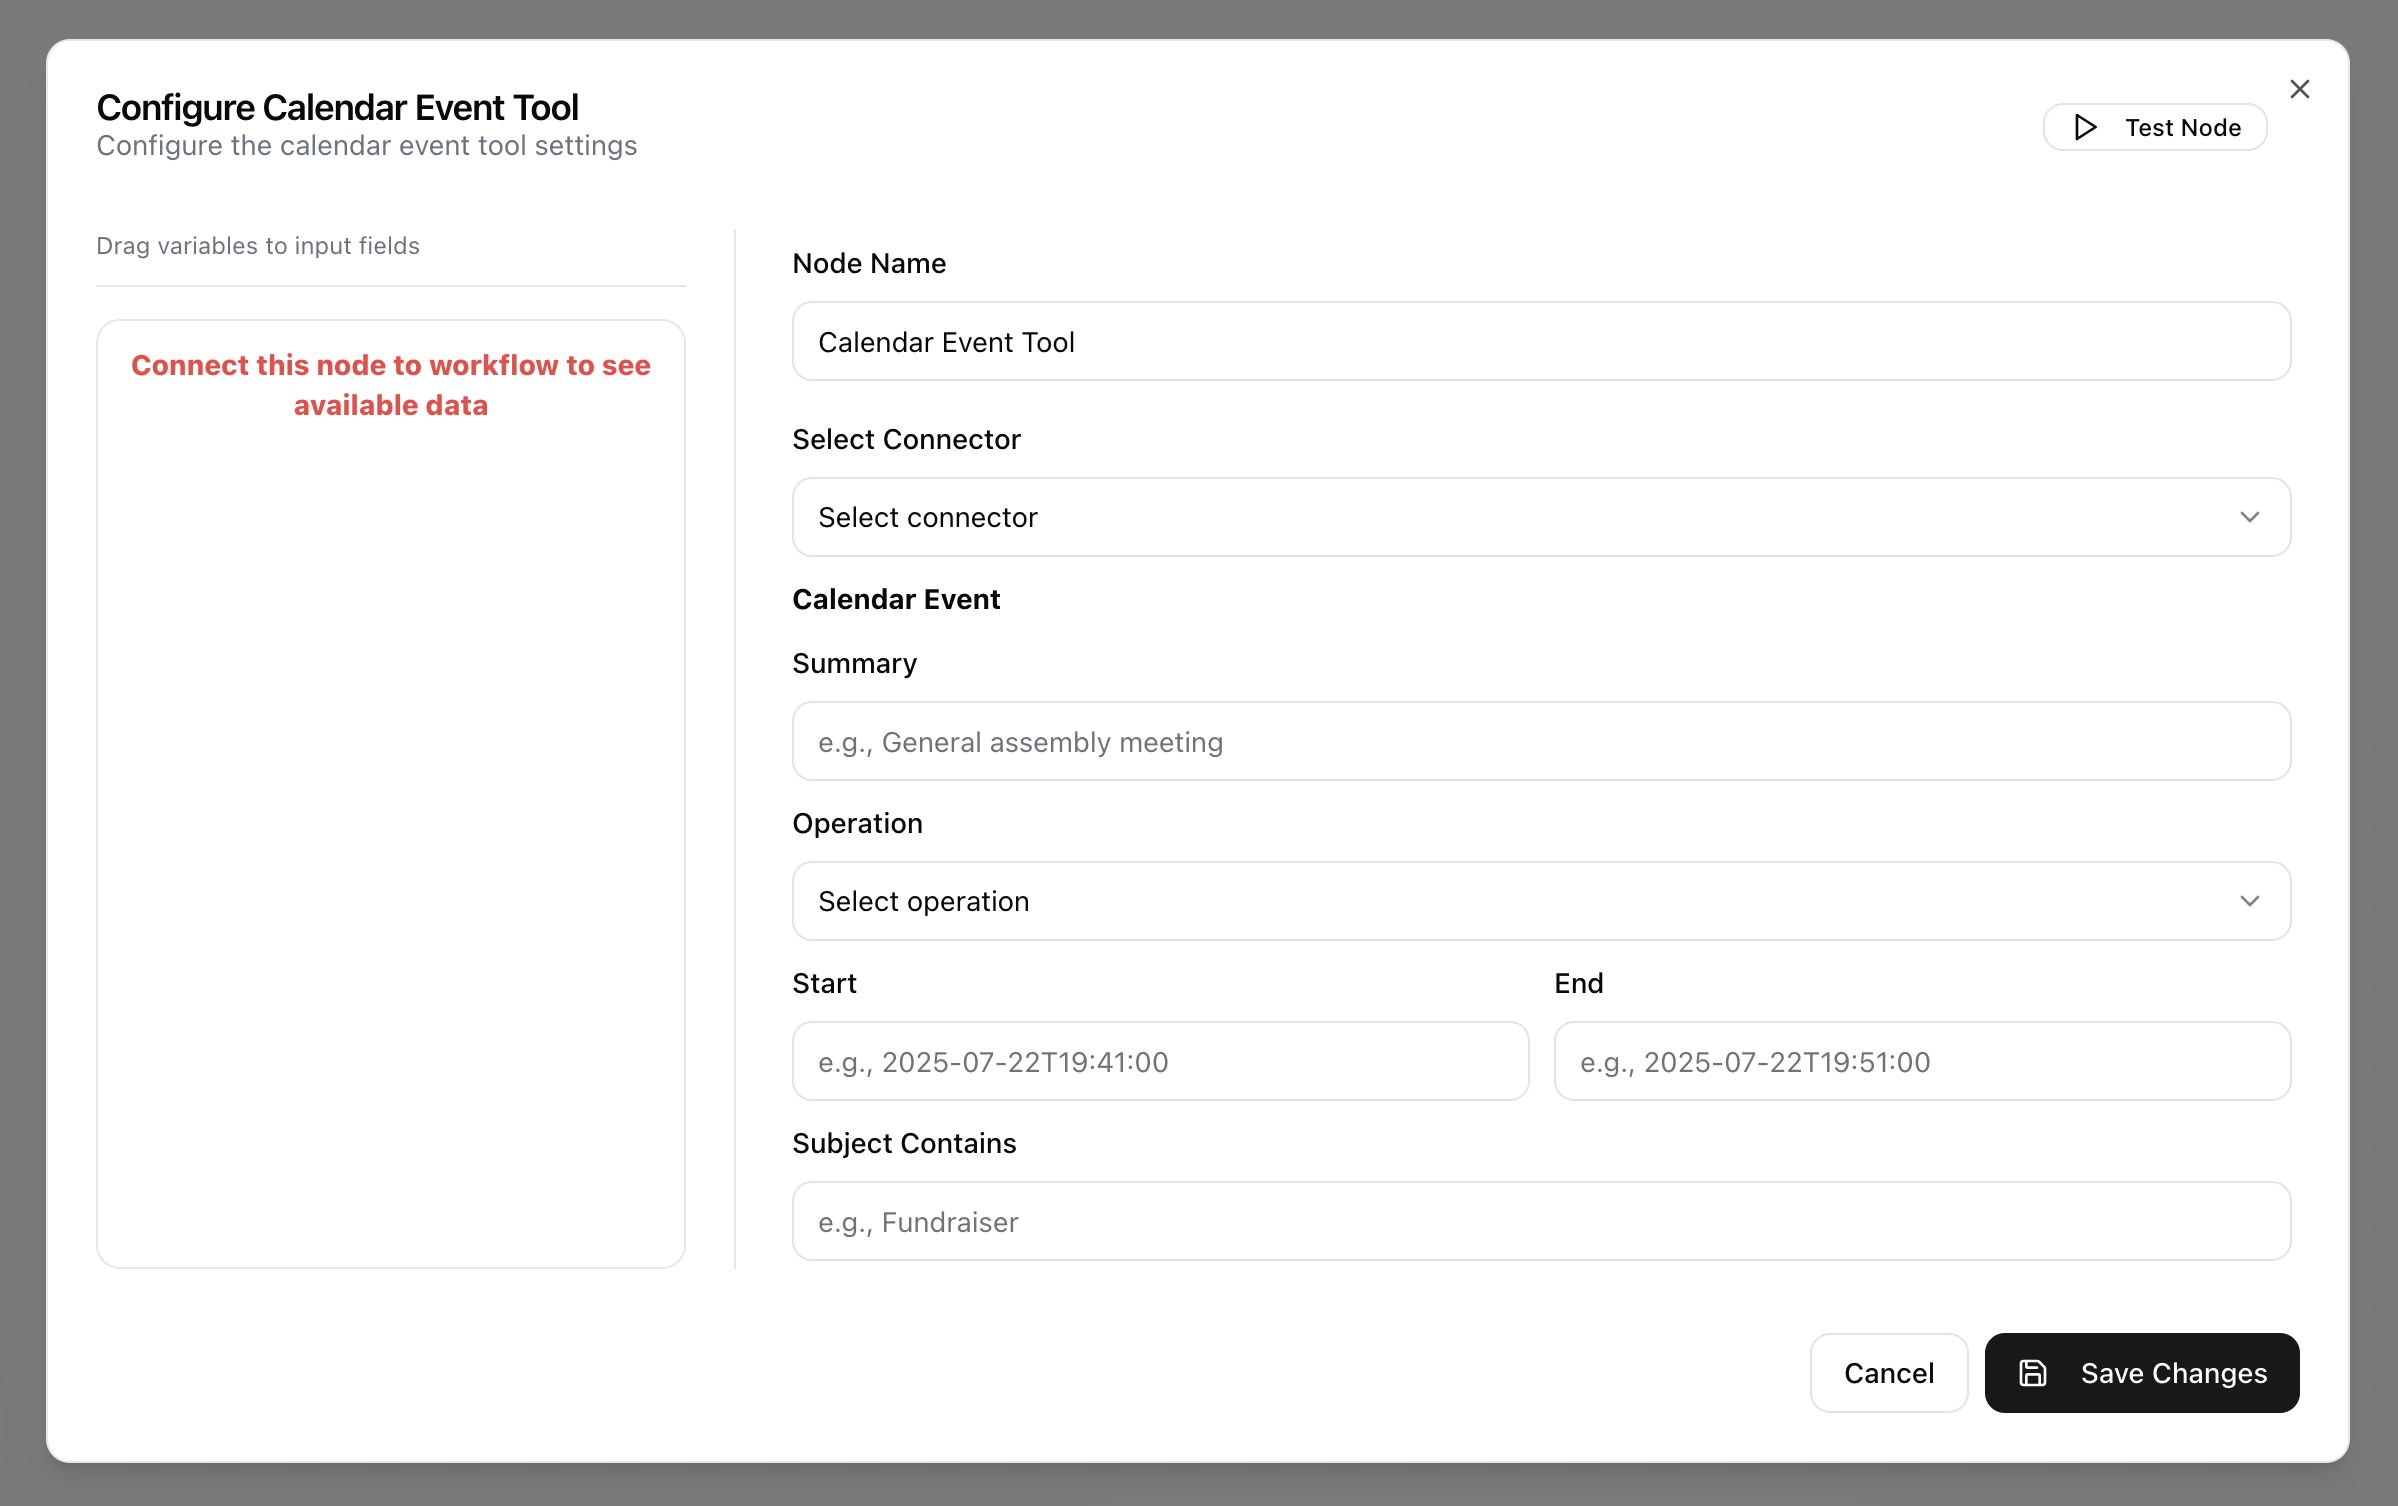The height and width of the screenshot is (1506, 2398).
Task: Click into the Summary text field
Action: click(x=1540, y=742)
